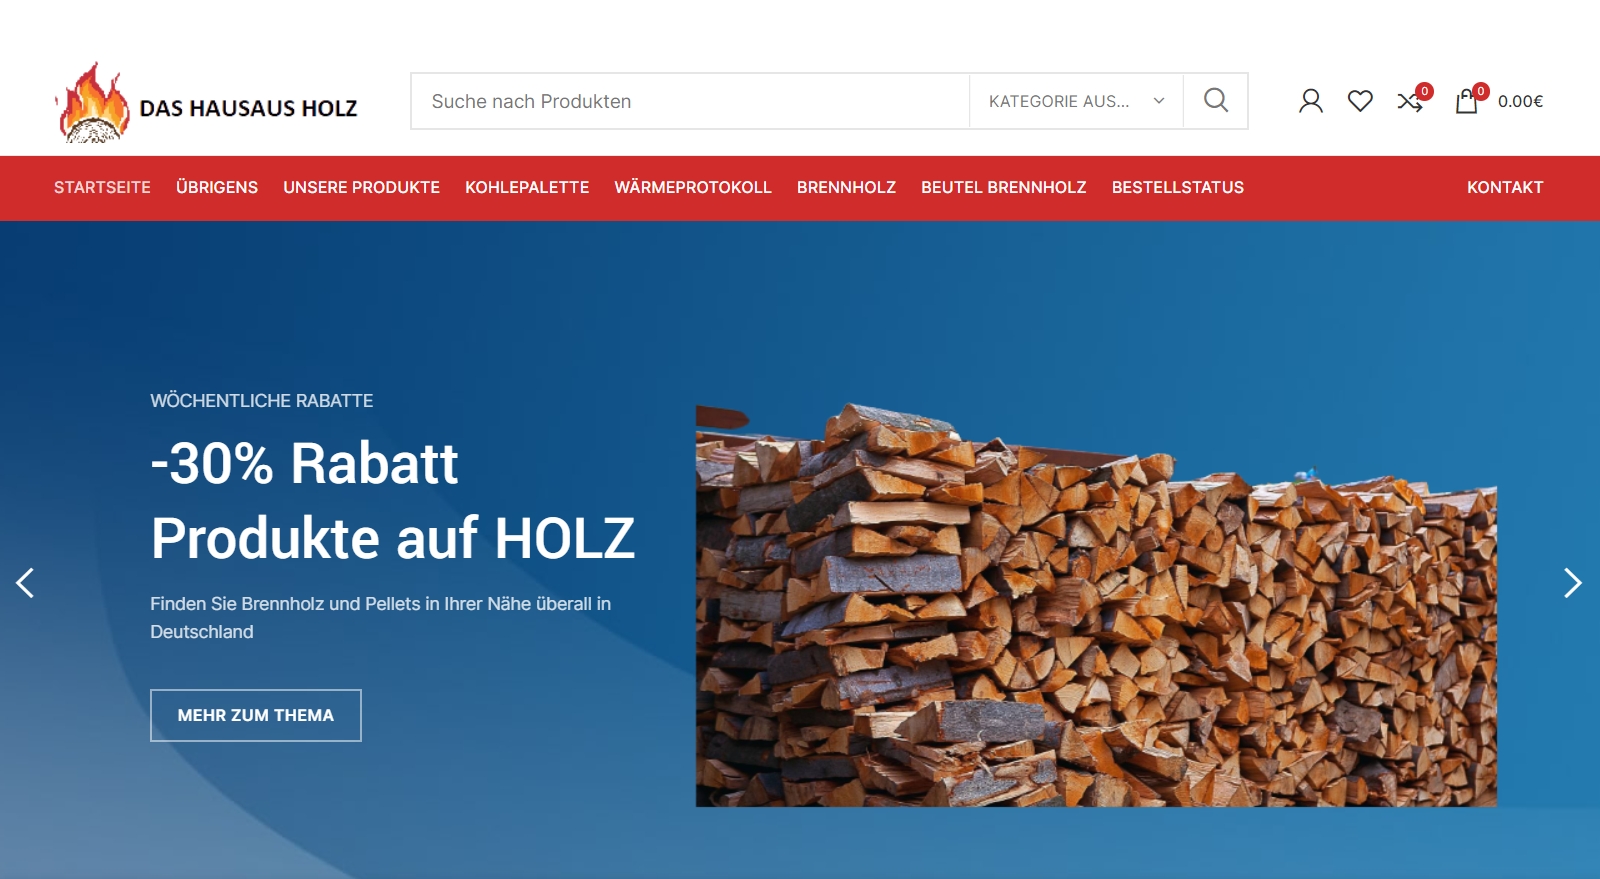Click the -30% Rabatt headline
This screenshot has width=1600, height=879.
[304, 463]
